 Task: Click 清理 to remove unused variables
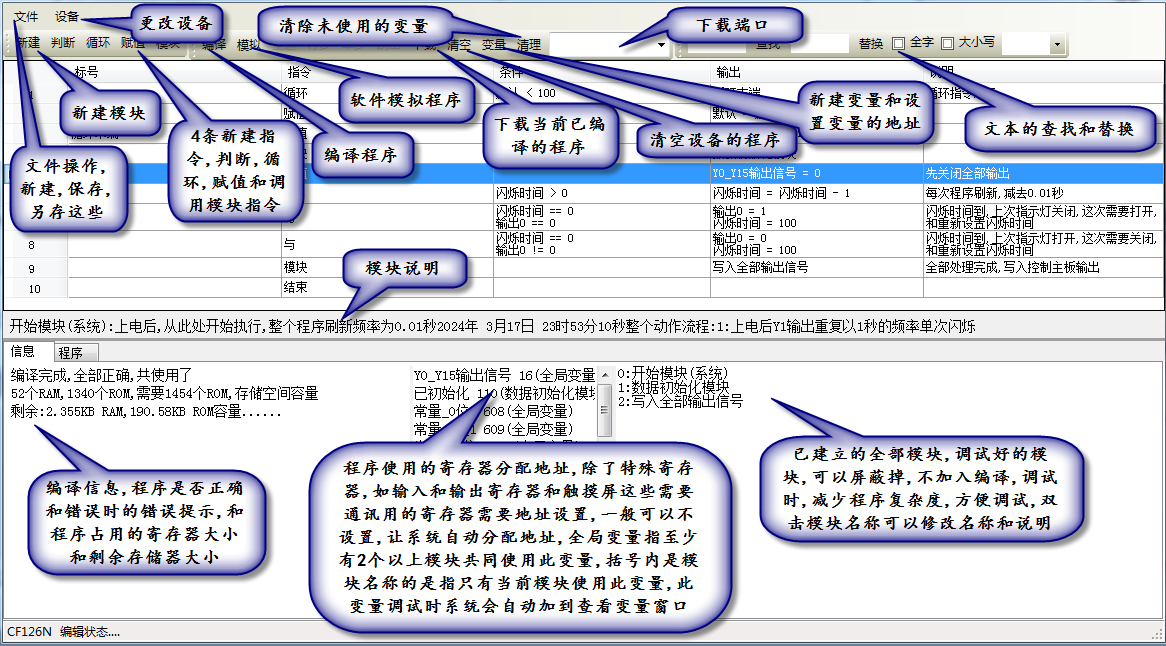pyautogui.click(x=529, y=44)
